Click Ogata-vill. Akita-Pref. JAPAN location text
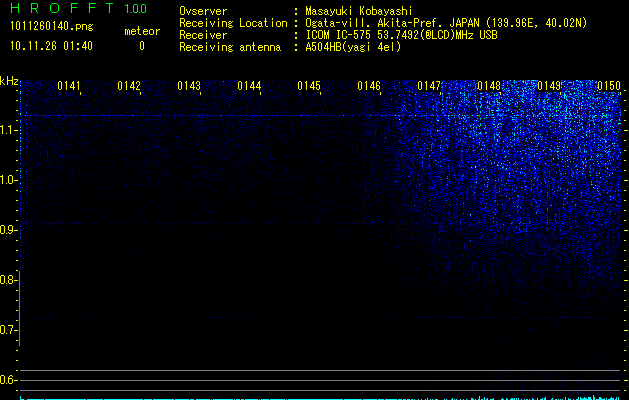The image size is (629, 400). pyautogui.click(x=446, y=23)
